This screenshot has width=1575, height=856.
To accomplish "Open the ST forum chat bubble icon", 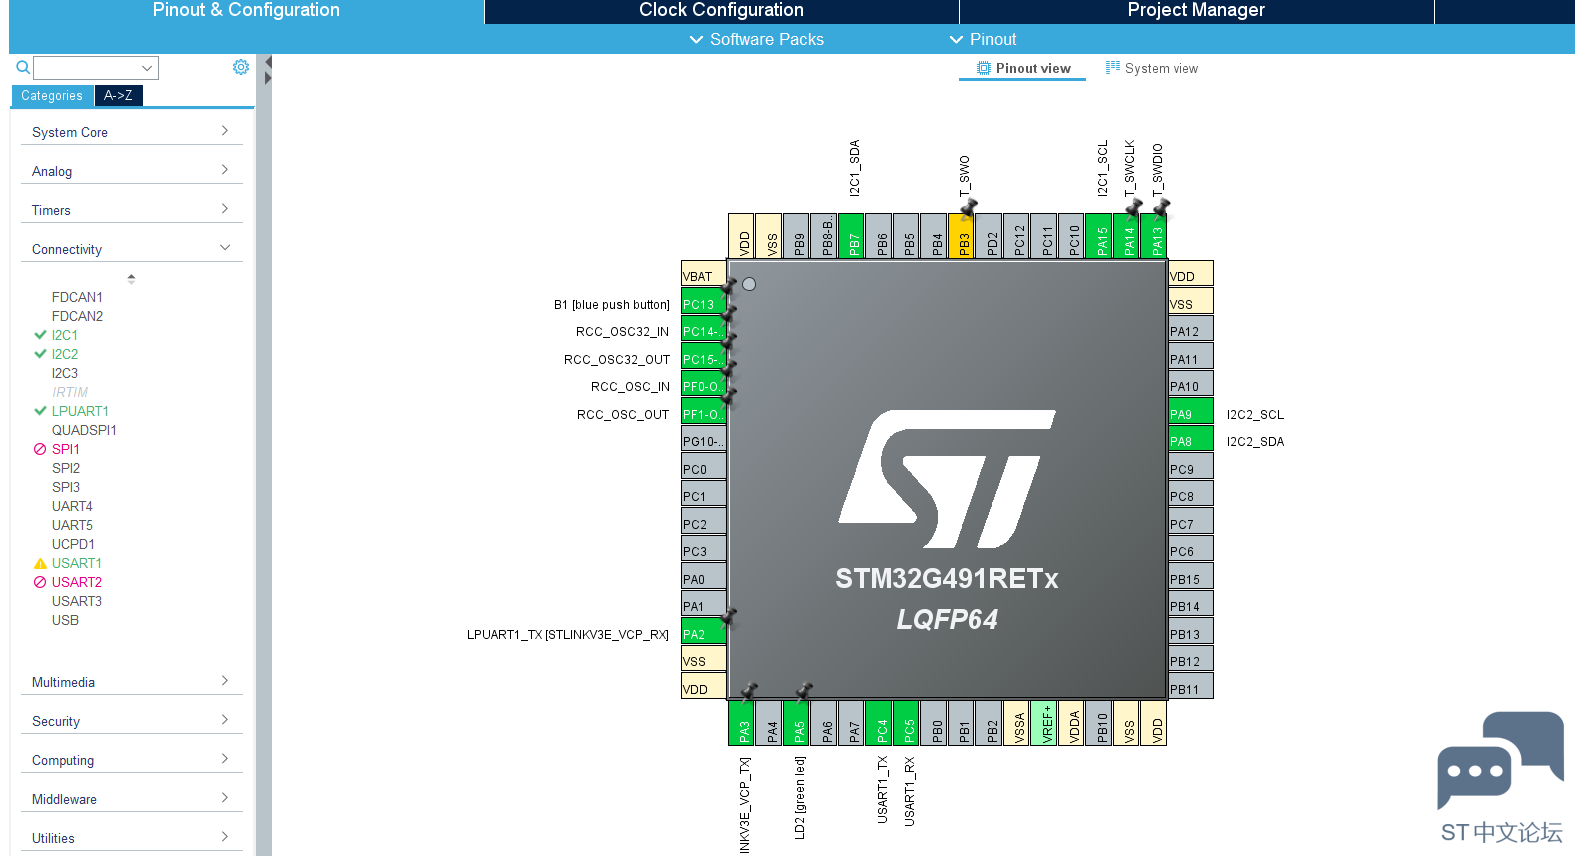I will pyautogui.click(x=1500, y=760).
